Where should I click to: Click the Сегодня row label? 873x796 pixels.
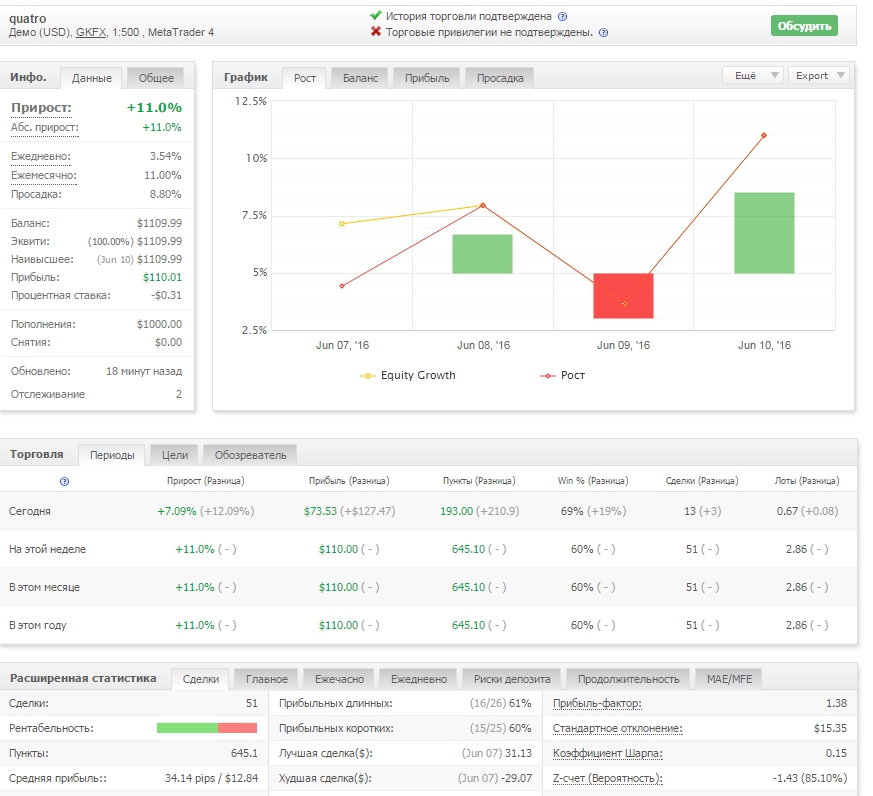(30, 512)
